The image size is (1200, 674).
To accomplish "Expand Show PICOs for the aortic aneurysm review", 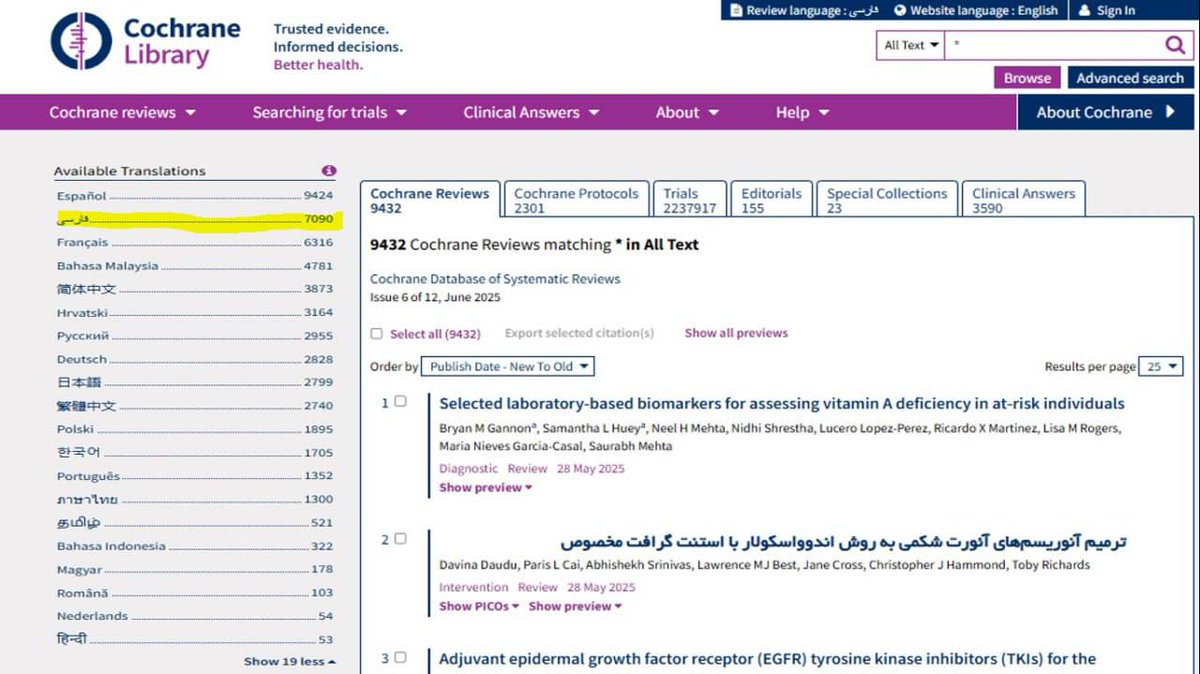I will pos(479,606).
